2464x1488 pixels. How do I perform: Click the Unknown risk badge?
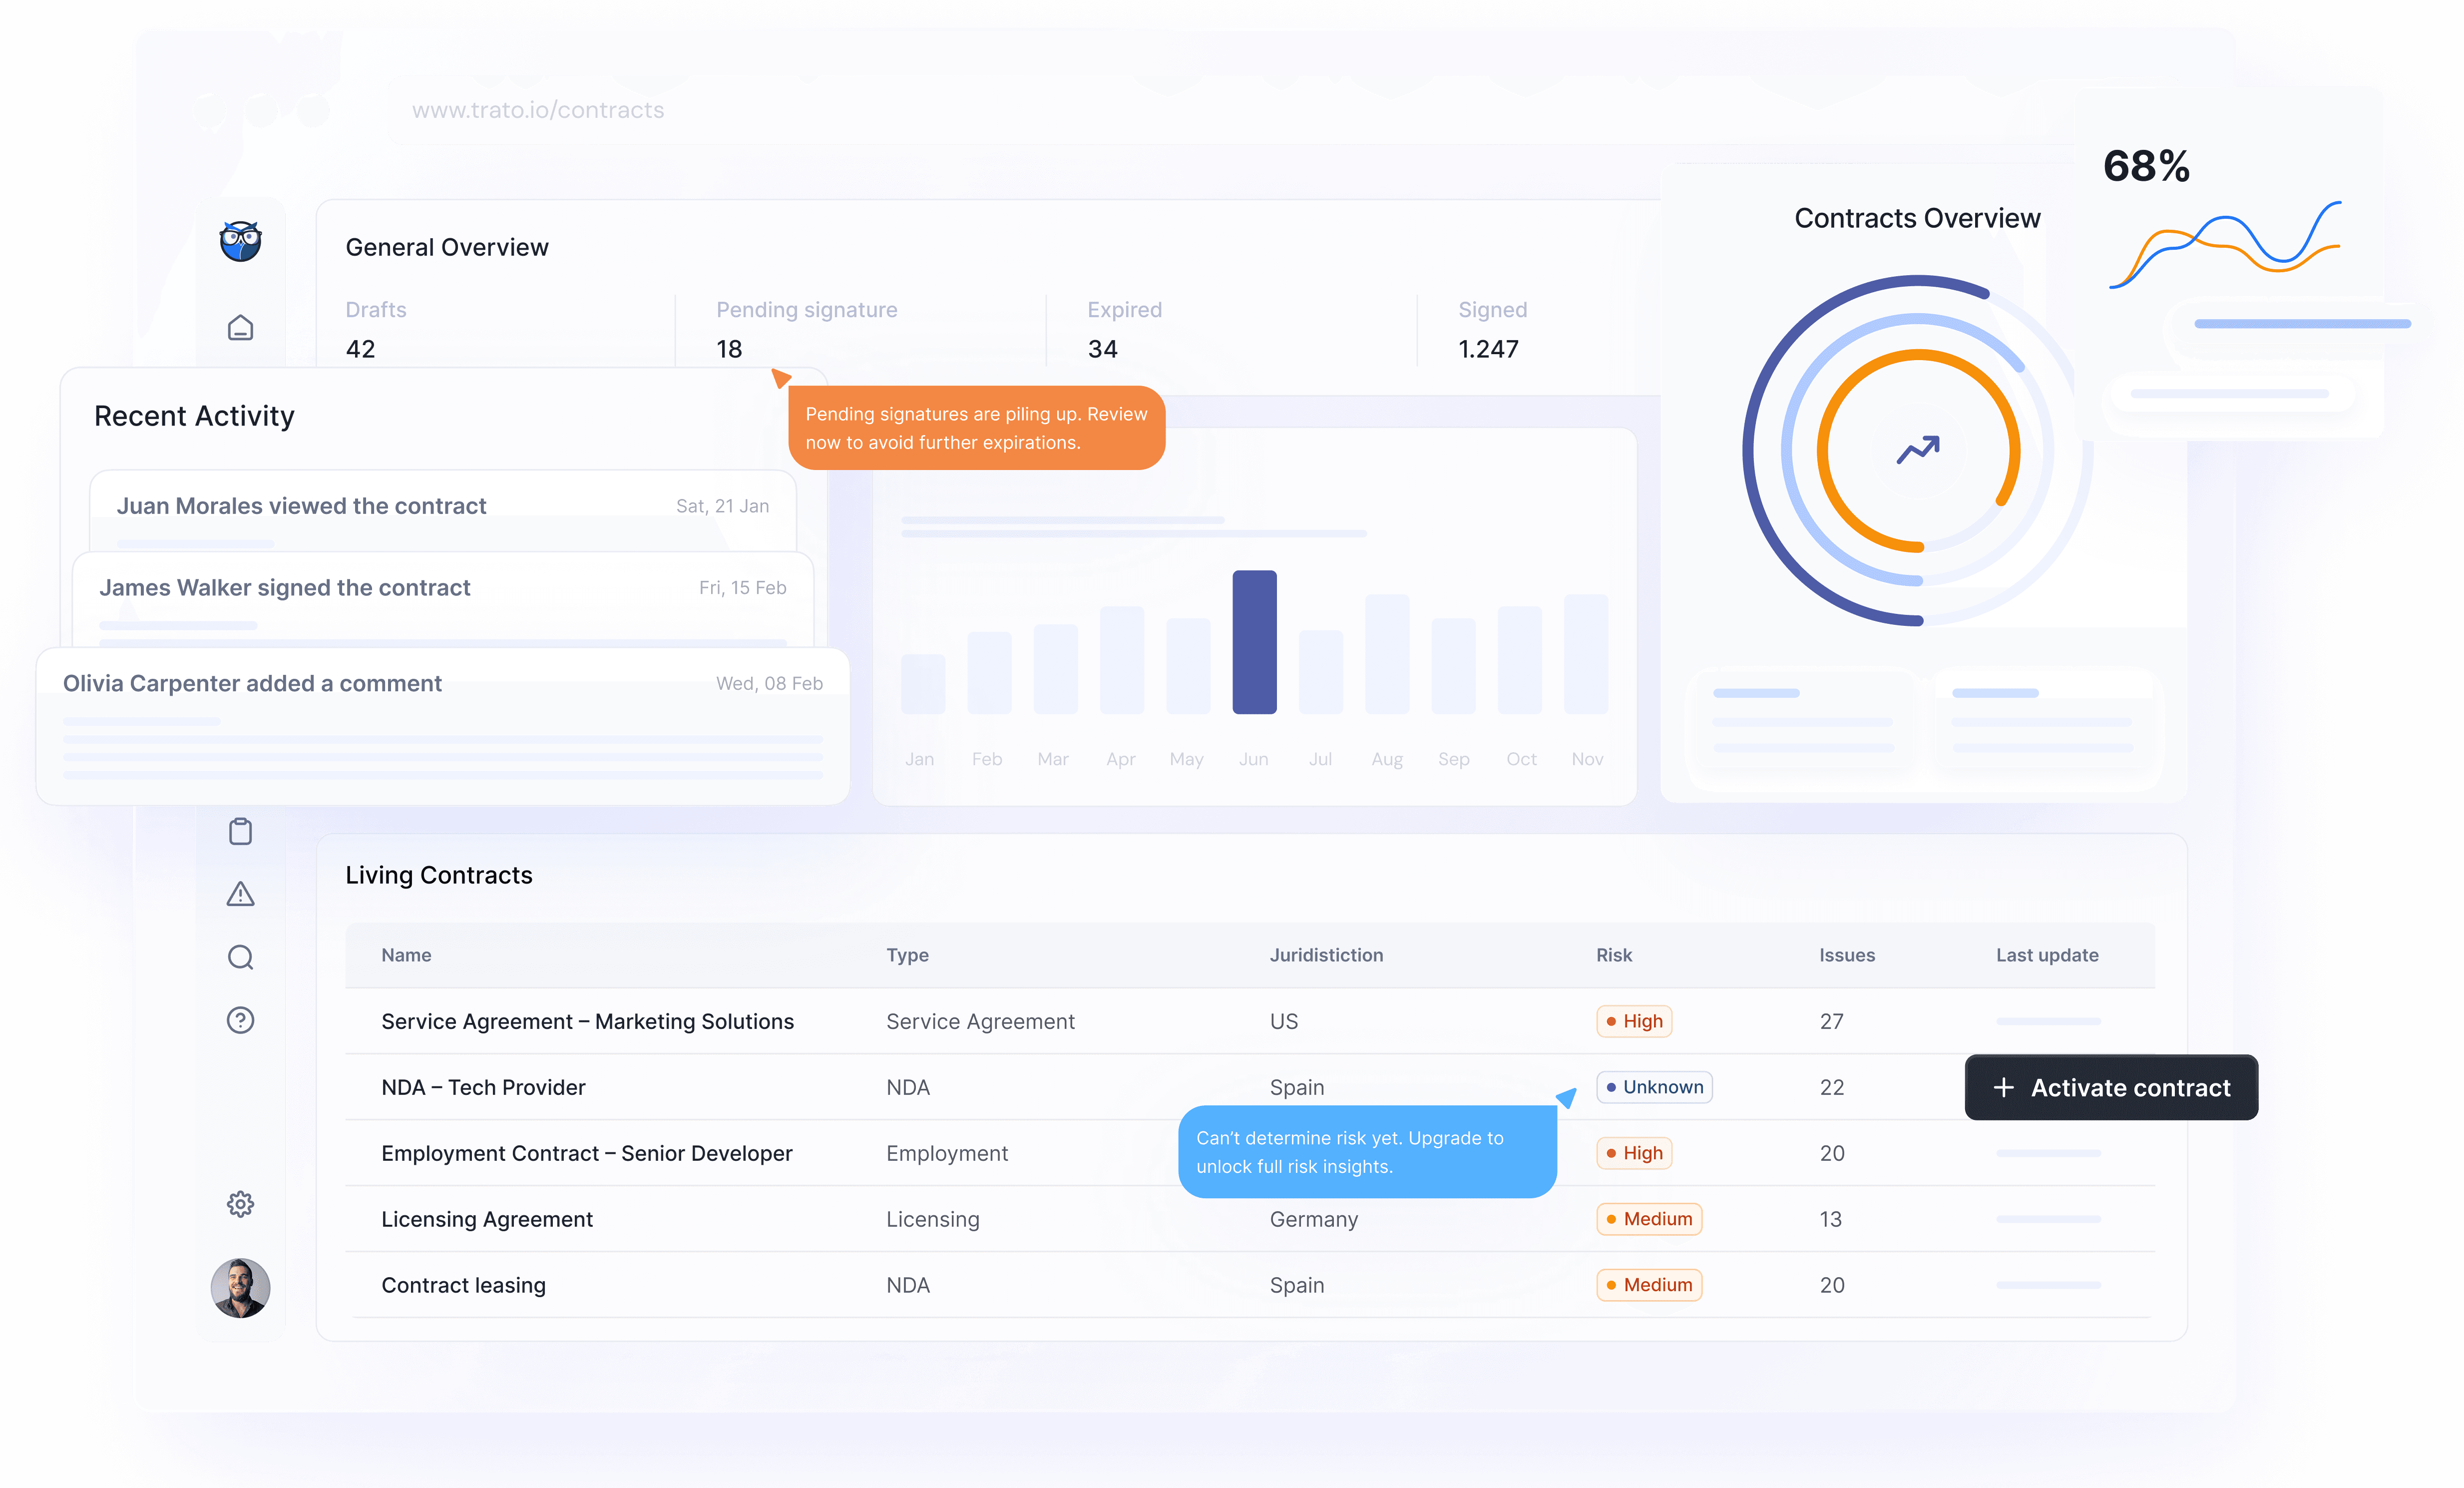1654,1087
